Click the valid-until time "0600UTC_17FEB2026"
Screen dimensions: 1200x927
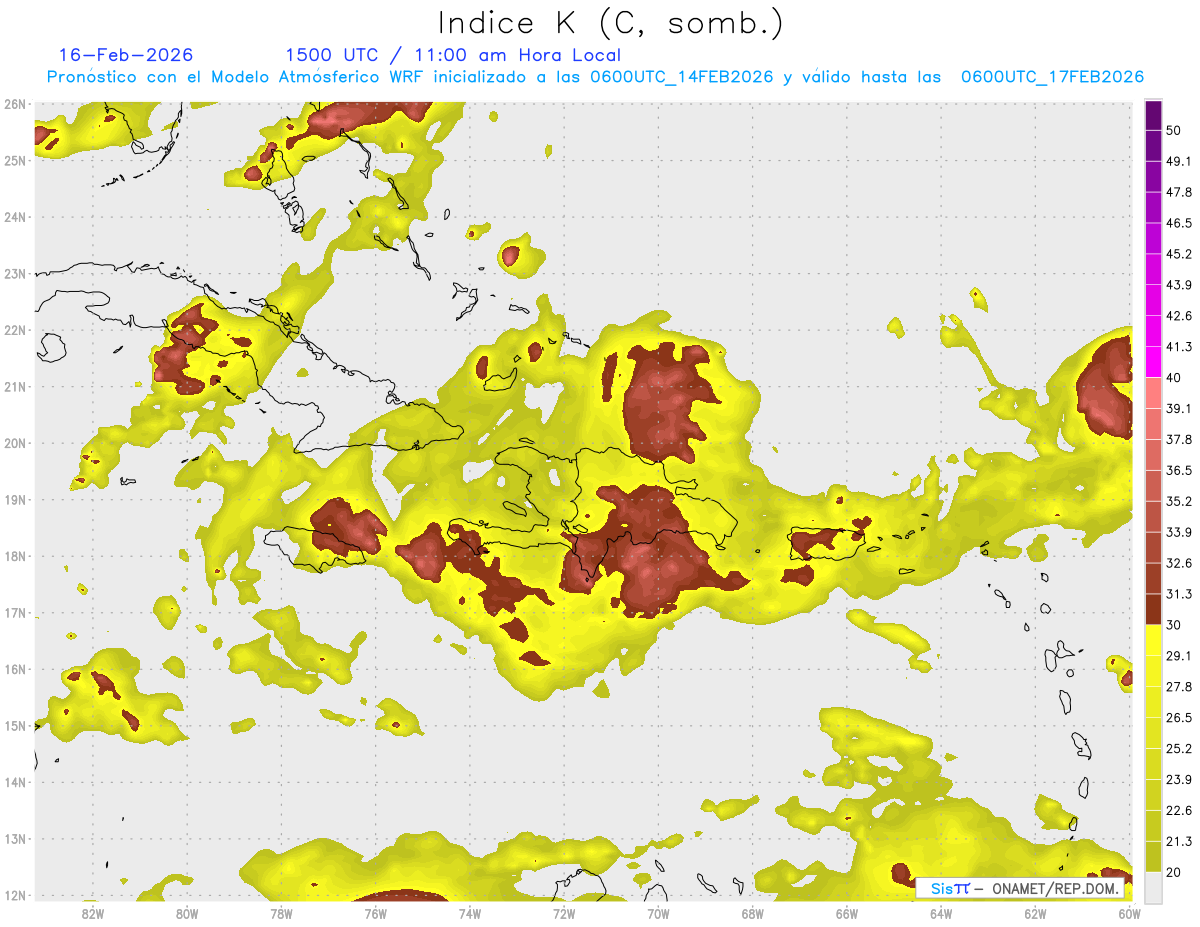point(1052,77)
